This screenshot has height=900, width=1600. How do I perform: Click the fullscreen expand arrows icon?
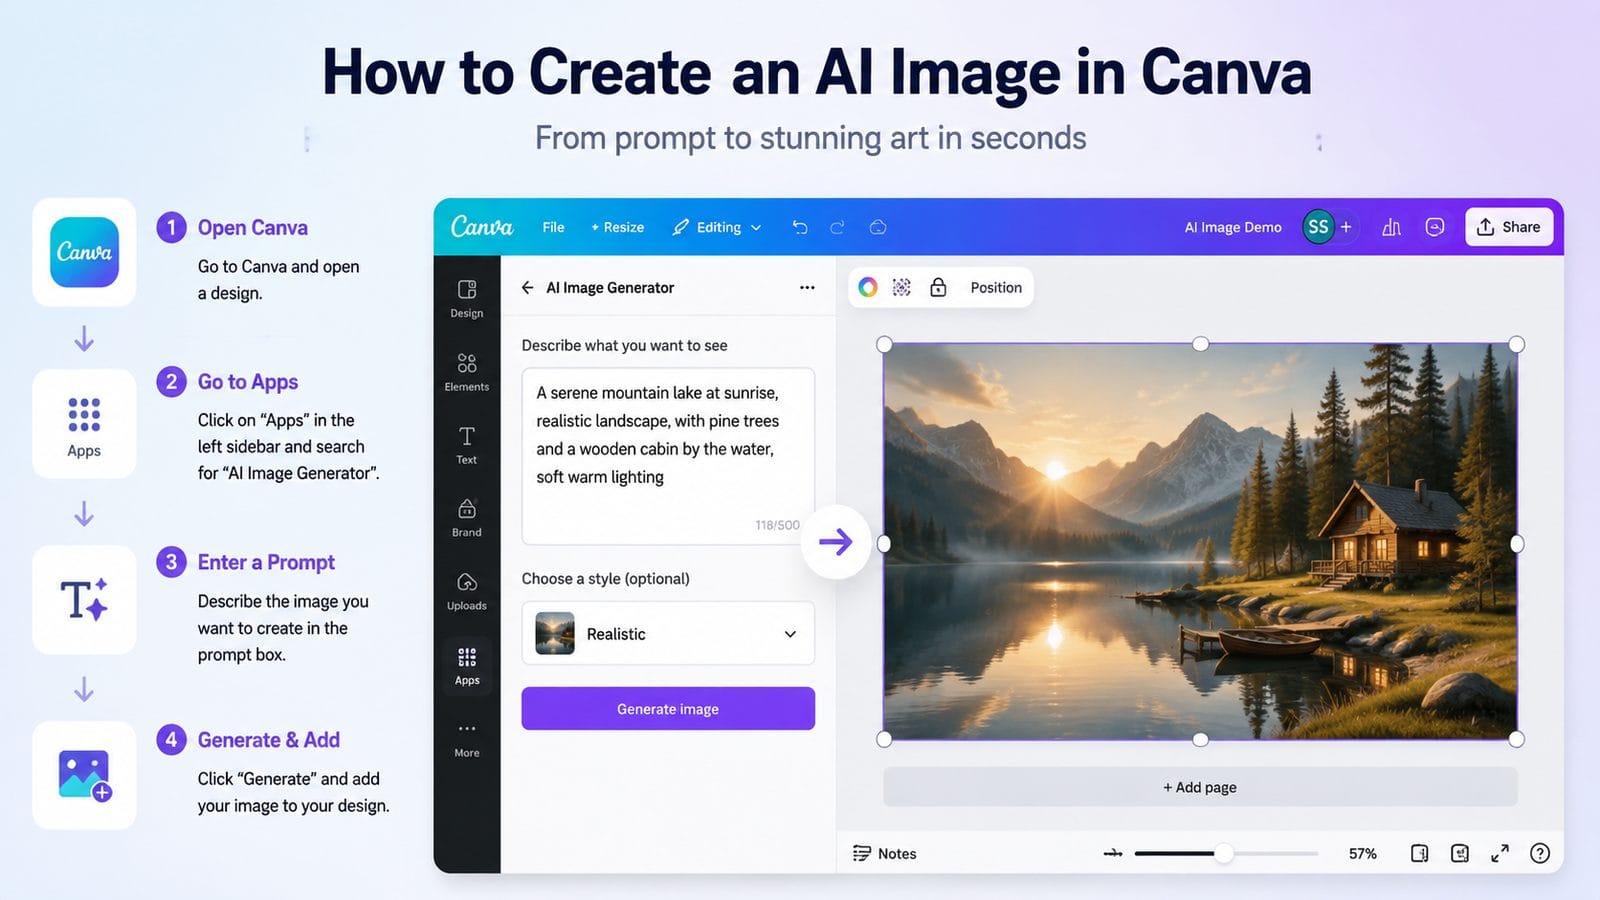pyautogui.click(x=1500, y=853)
